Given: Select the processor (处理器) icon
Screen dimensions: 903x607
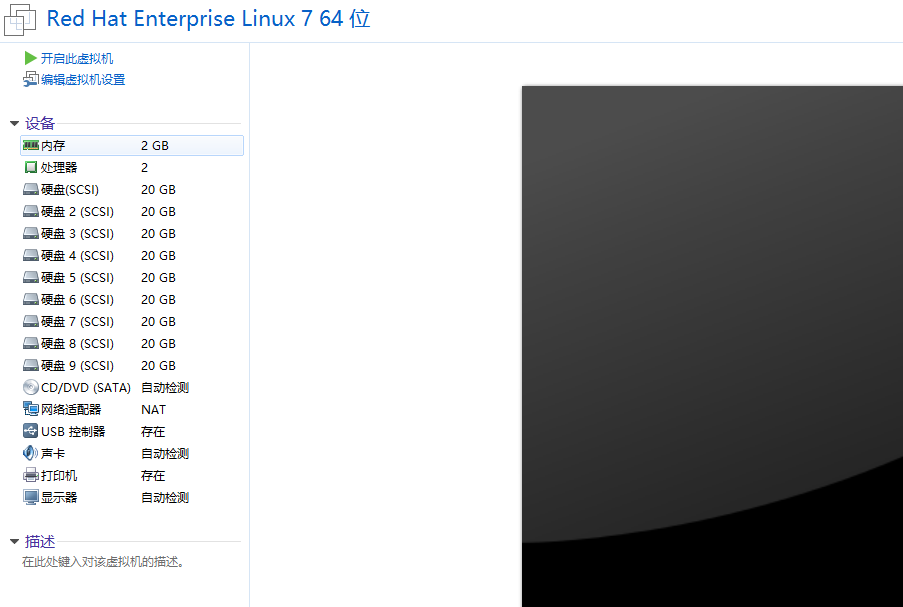Looking at the screenshot, I should (x=31, y=168).
